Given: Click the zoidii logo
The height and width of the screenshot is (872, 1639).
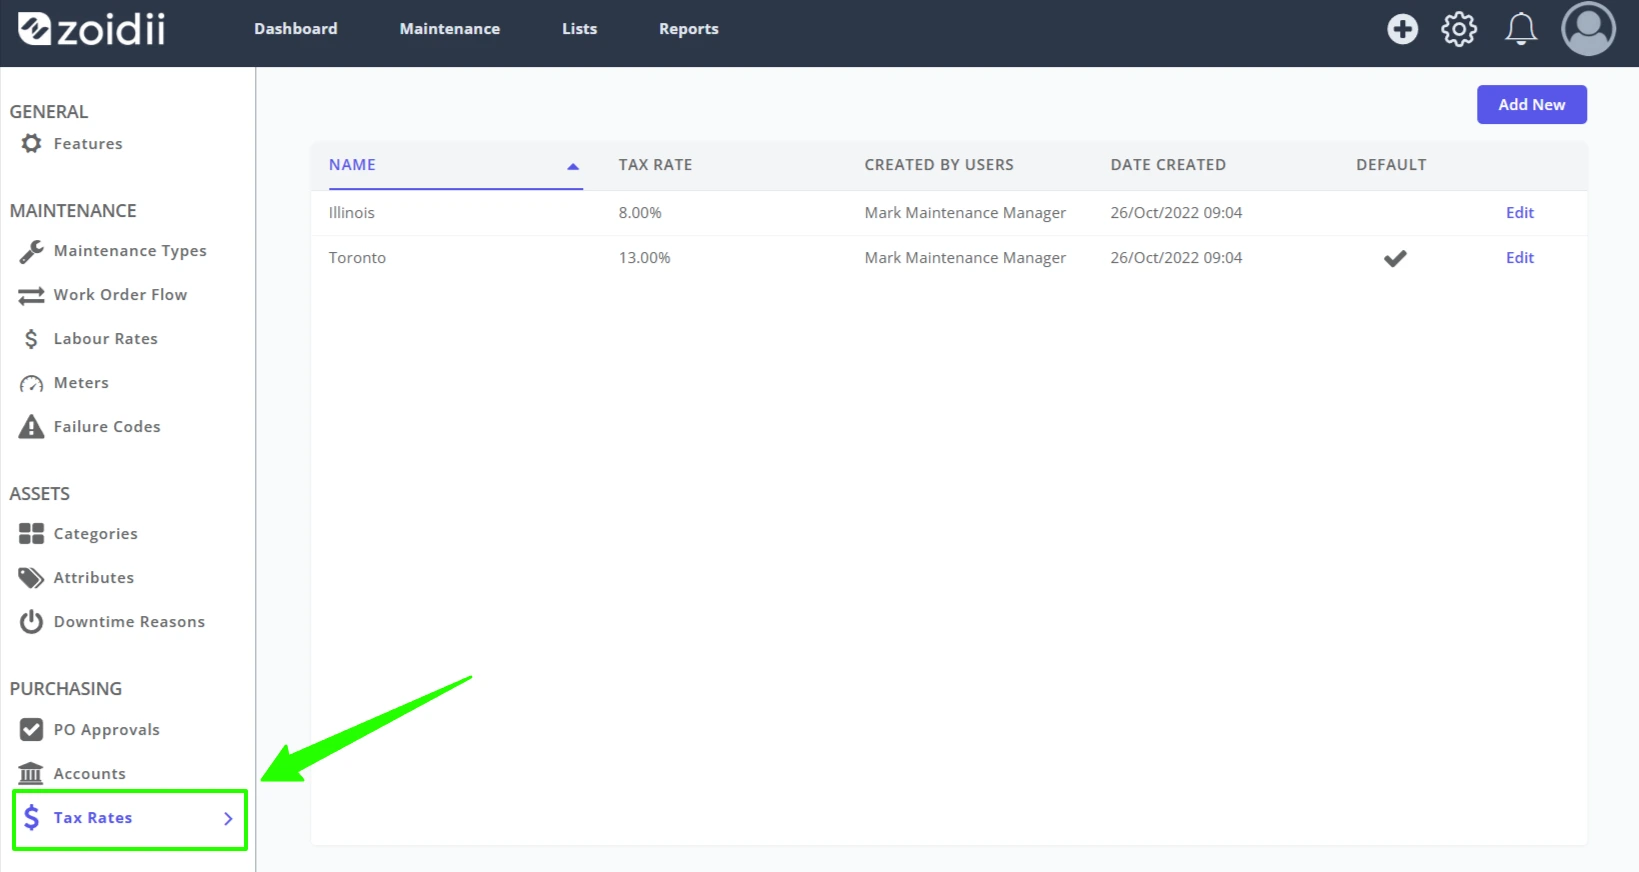Looking at the screenshot, I should (x=92, y=29).
